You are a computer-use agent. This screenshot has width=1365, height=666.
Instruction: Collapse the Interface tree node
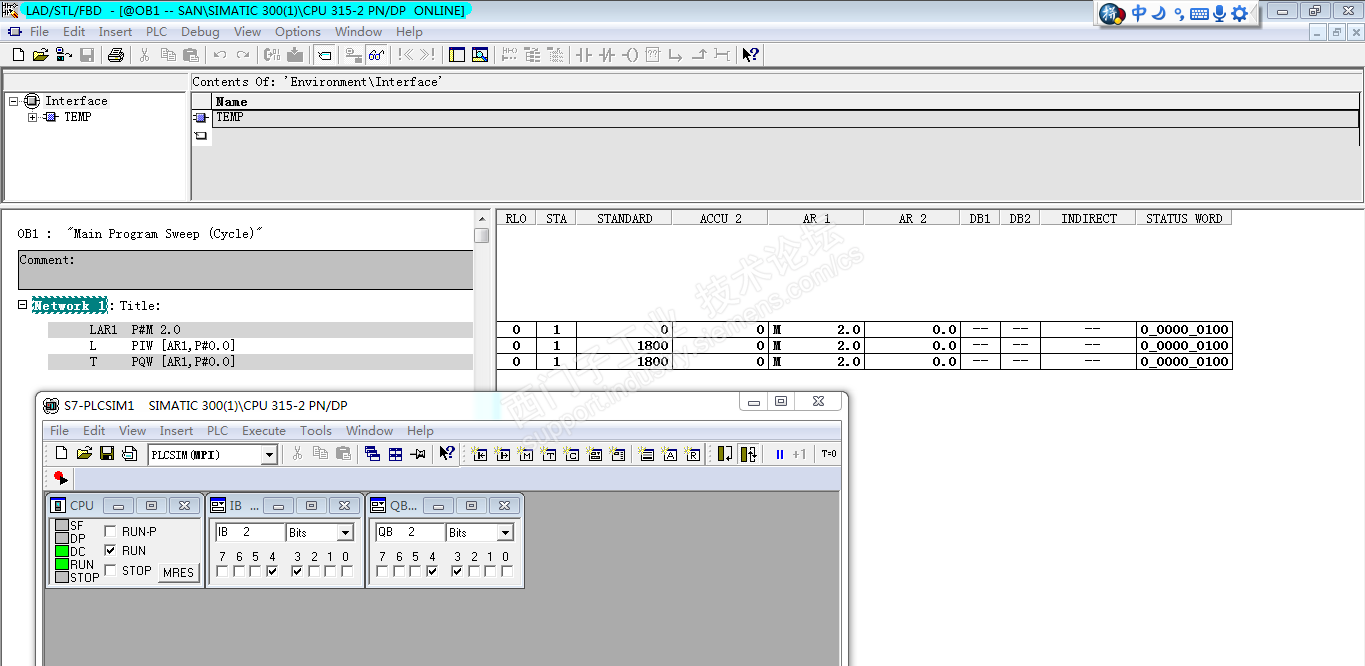[x=14, y=101]
